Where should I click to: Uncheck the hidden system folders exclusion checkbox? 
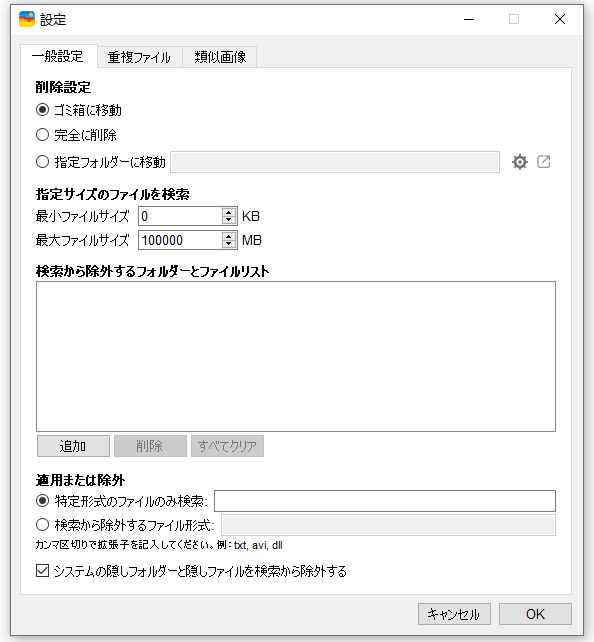point(42,570)
